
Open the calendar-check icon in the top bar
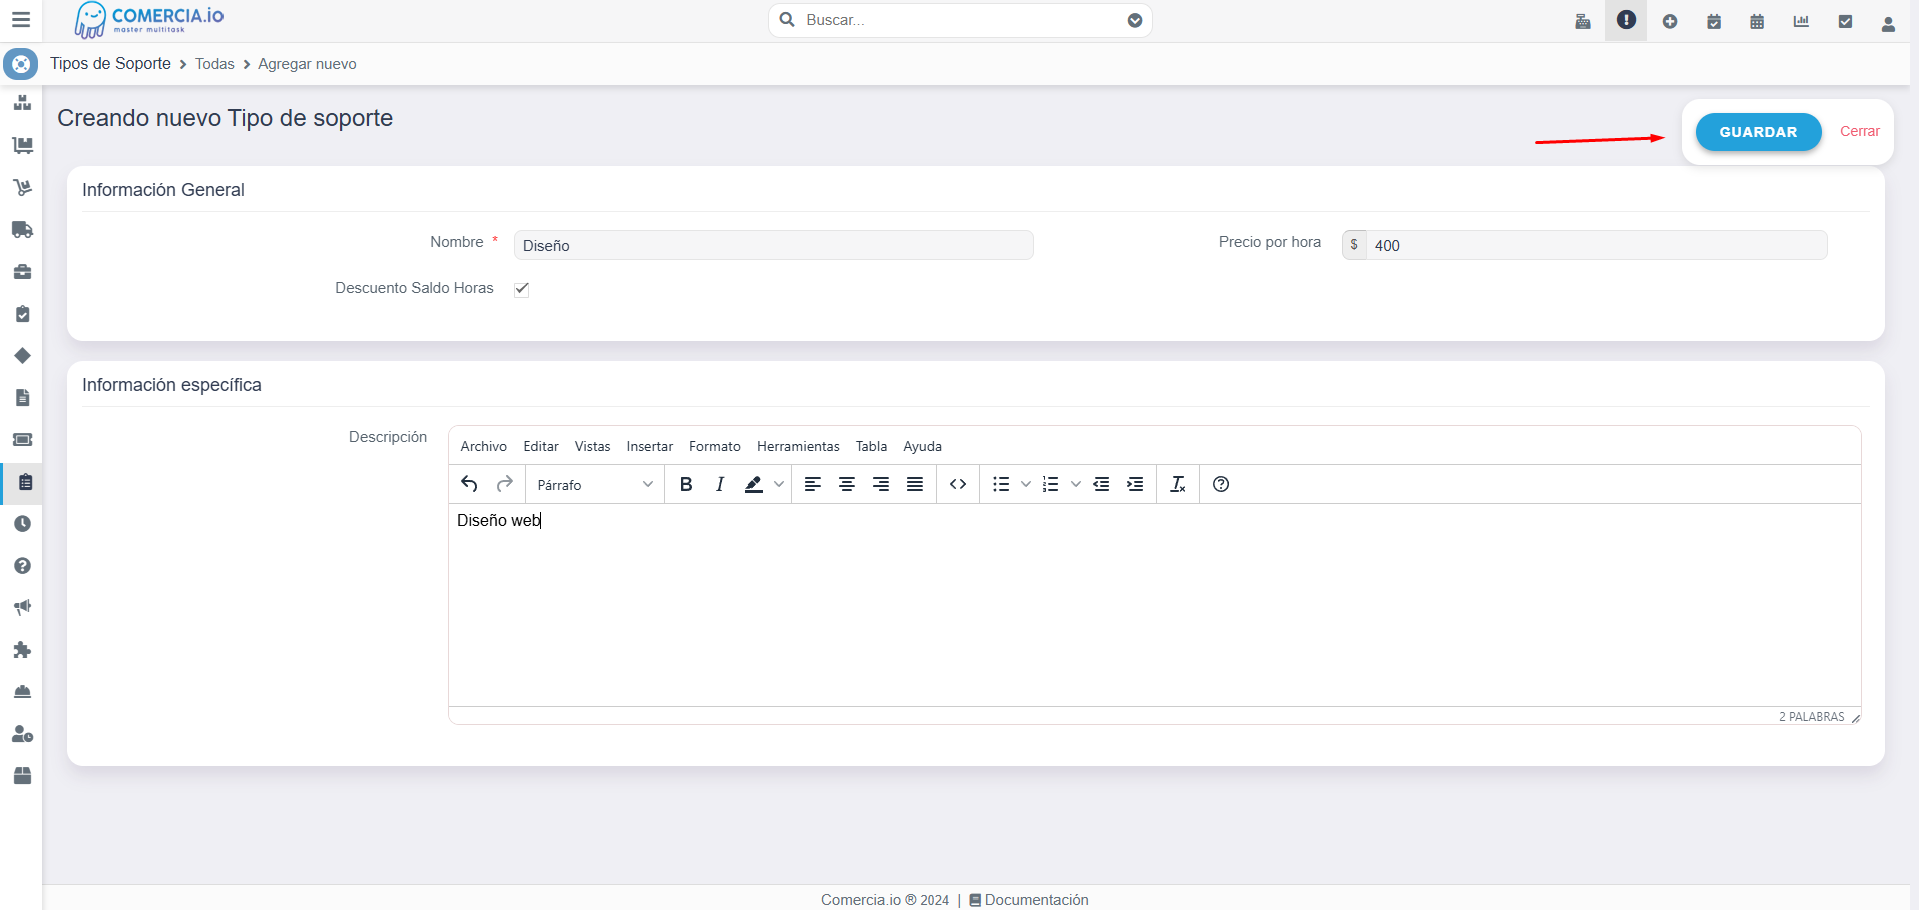point(1714,21)
